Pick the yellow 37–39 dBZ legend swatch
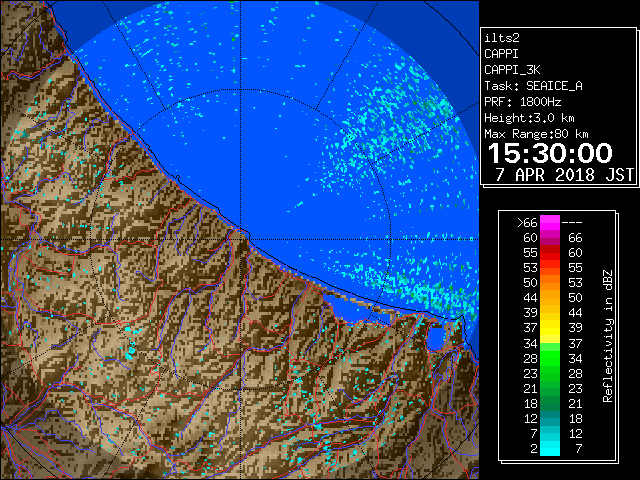This screenshot has width=640, height=480. 550,328
